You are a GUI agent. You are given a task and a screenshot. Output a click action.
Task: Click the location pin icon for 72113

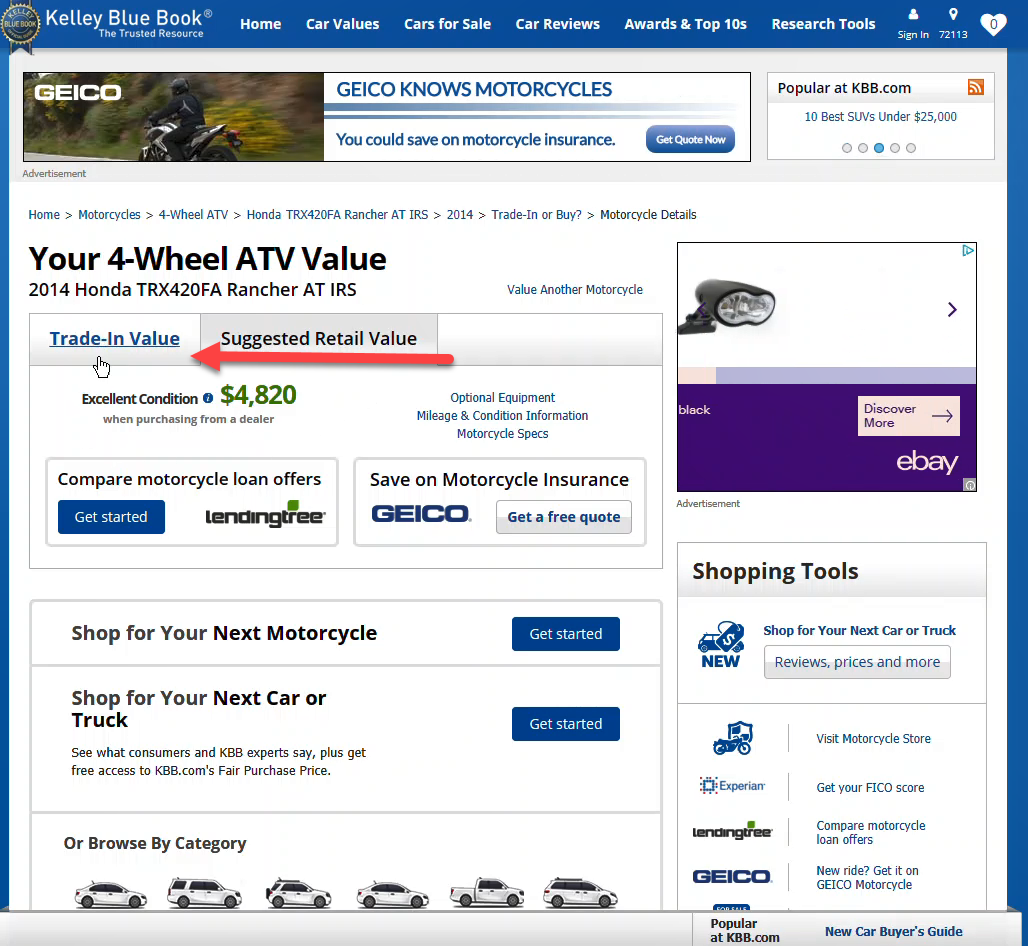click(x=953, y=14)
